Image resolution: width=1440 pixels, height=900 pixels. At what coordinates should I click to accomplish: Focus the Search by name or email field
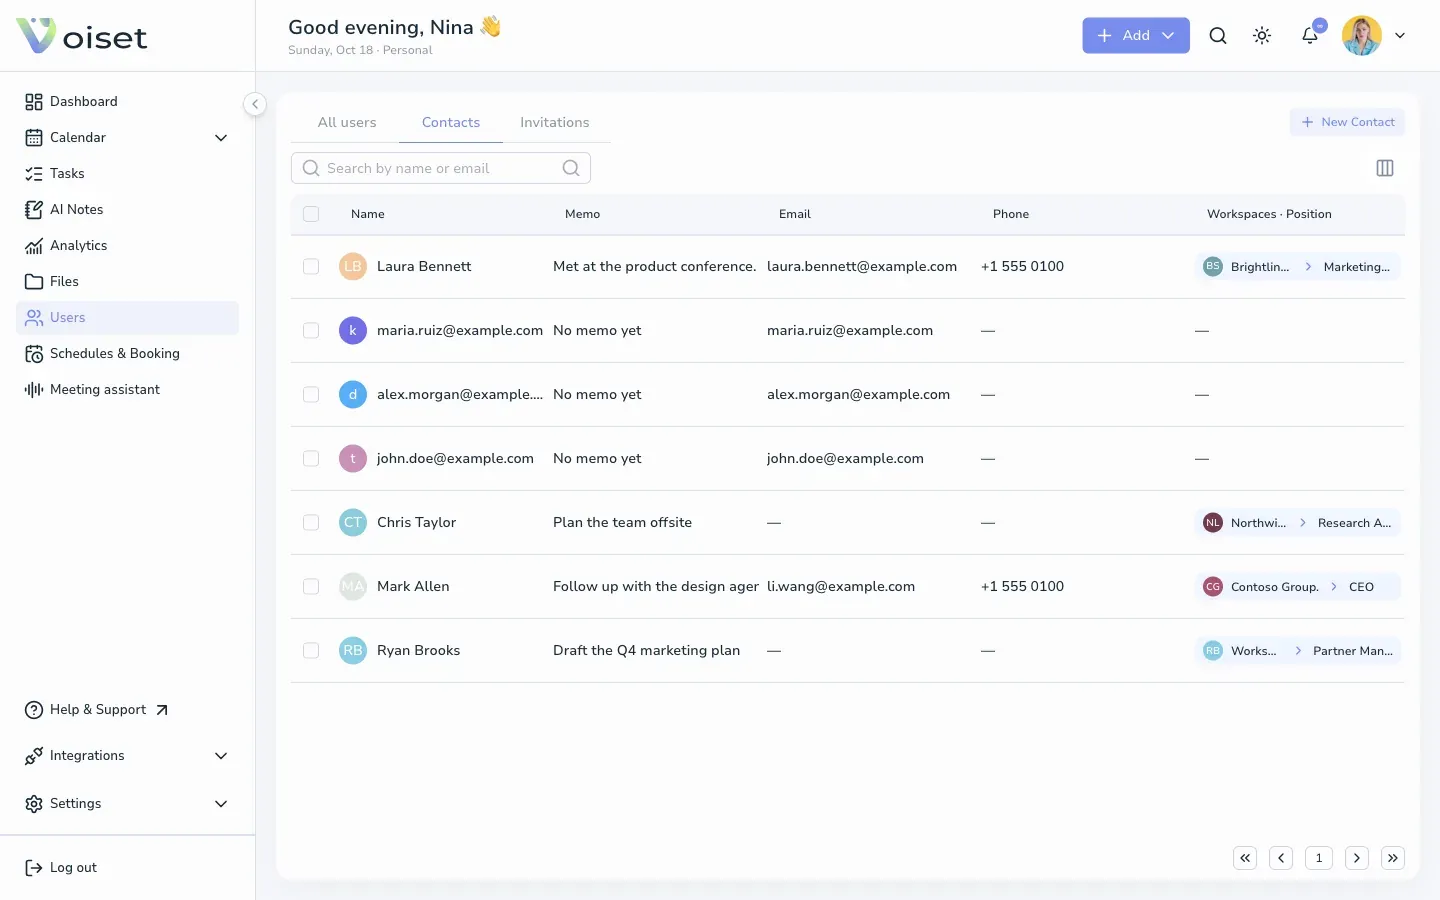pos(441,168)
